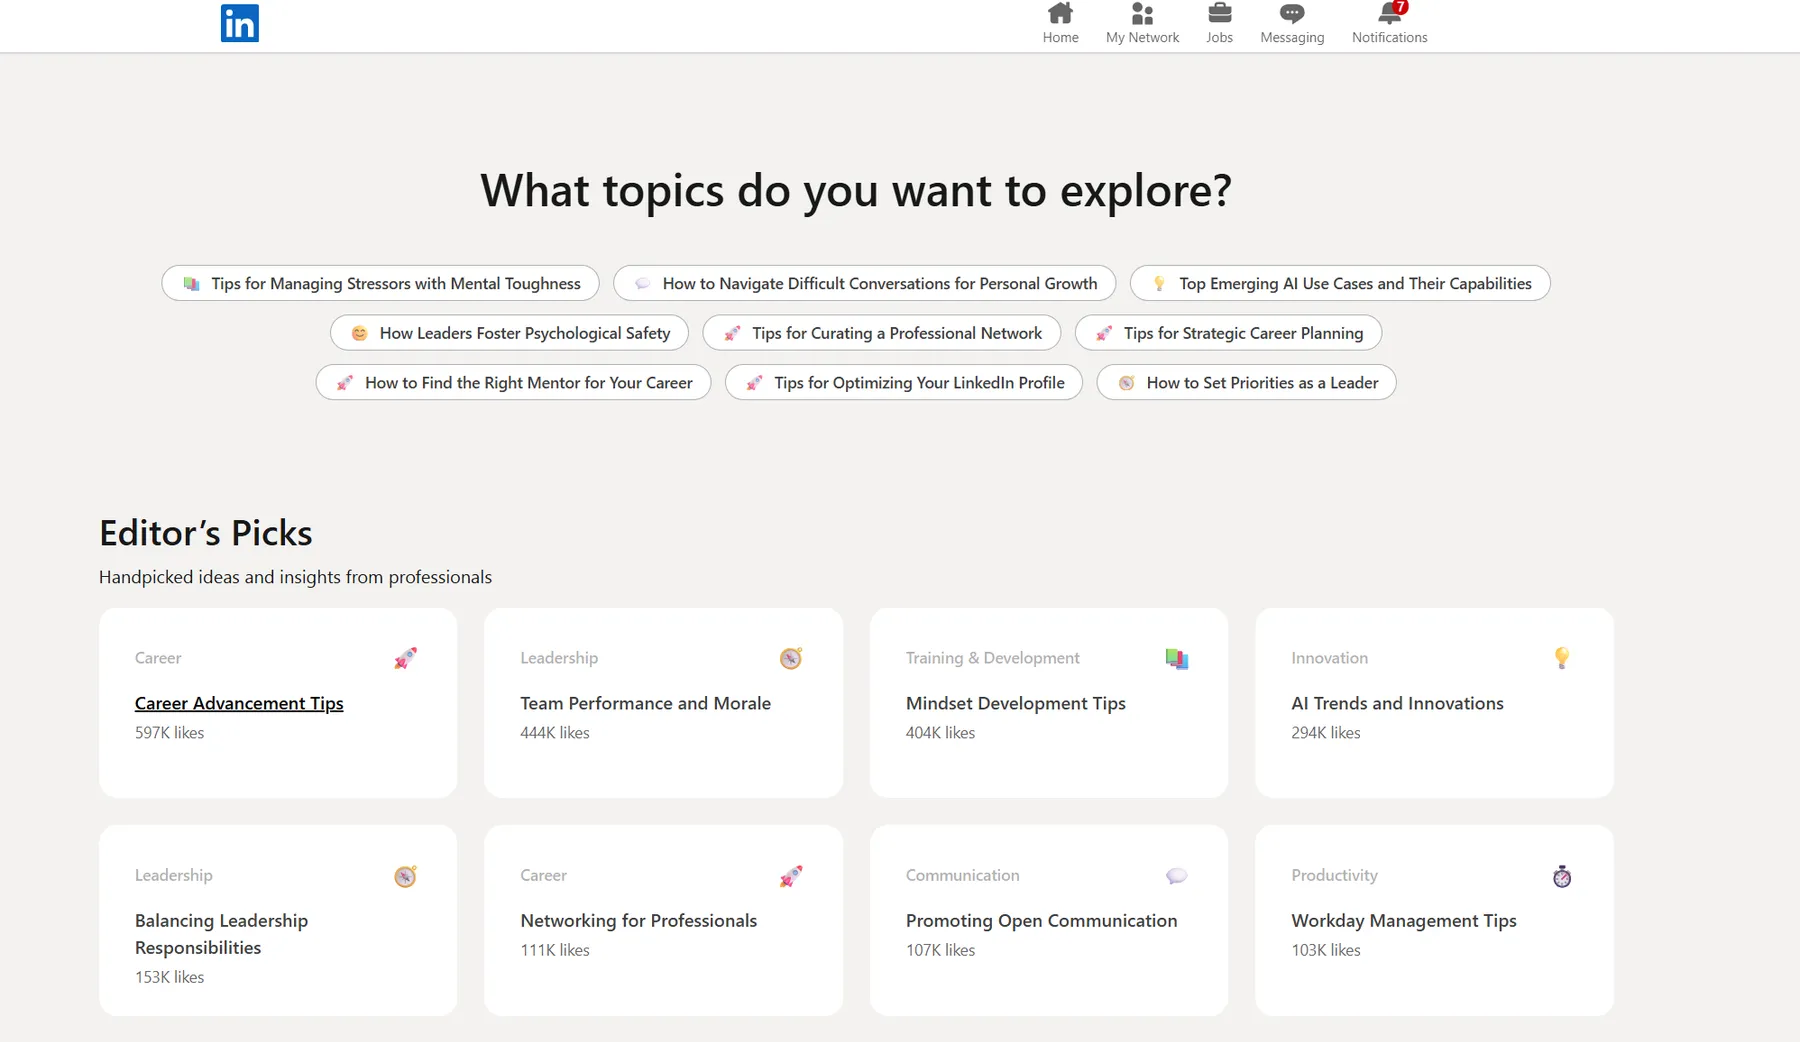Open Notifications bell icon

pos(1389,14)
